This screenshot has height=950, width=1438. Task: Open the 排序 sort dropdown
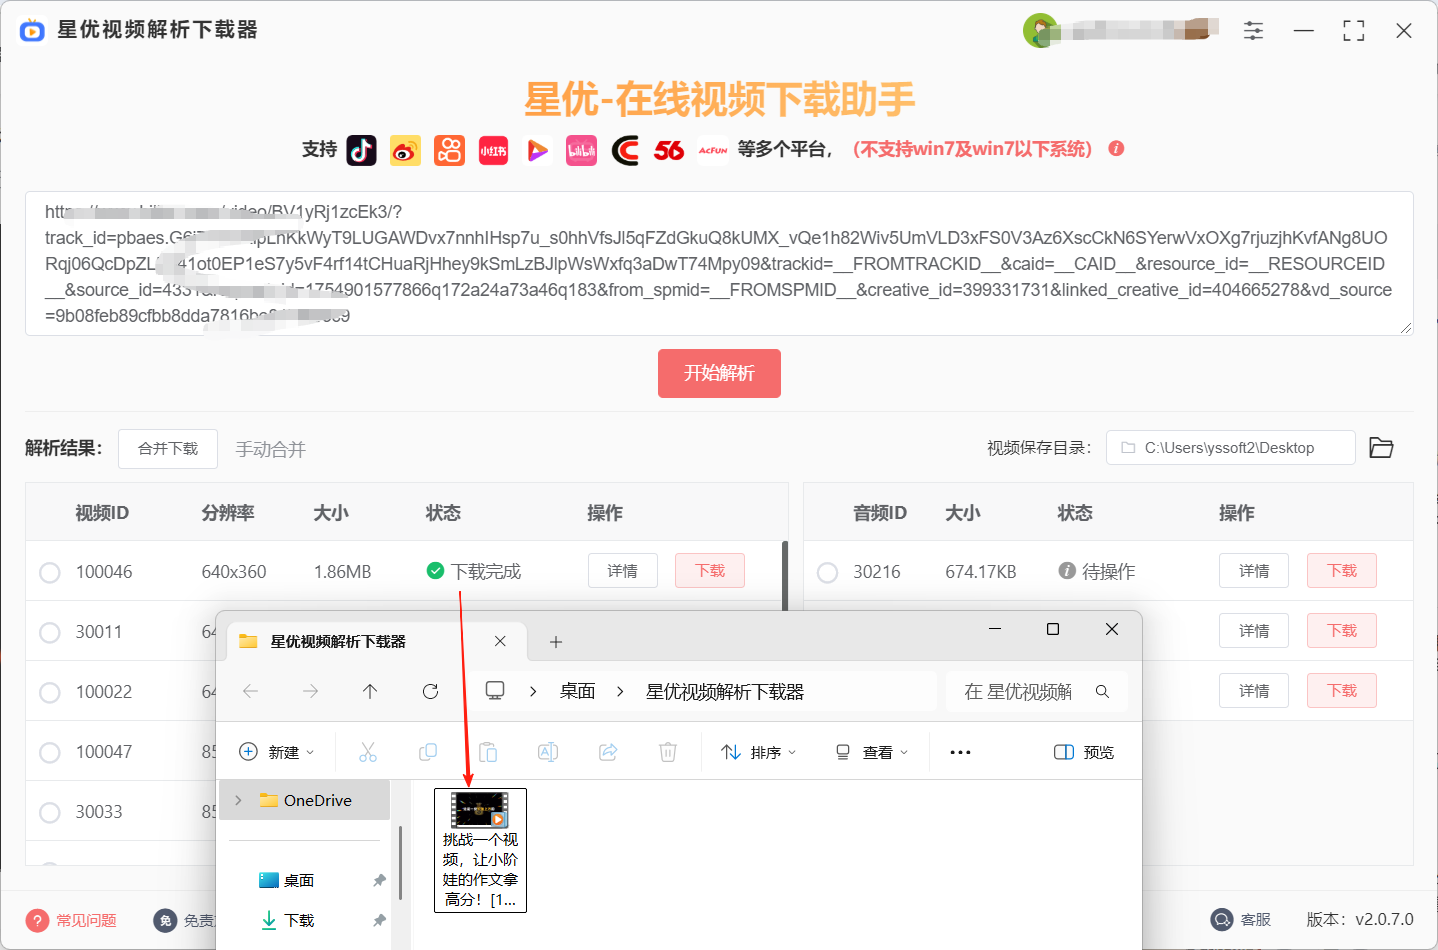(759, 752)
